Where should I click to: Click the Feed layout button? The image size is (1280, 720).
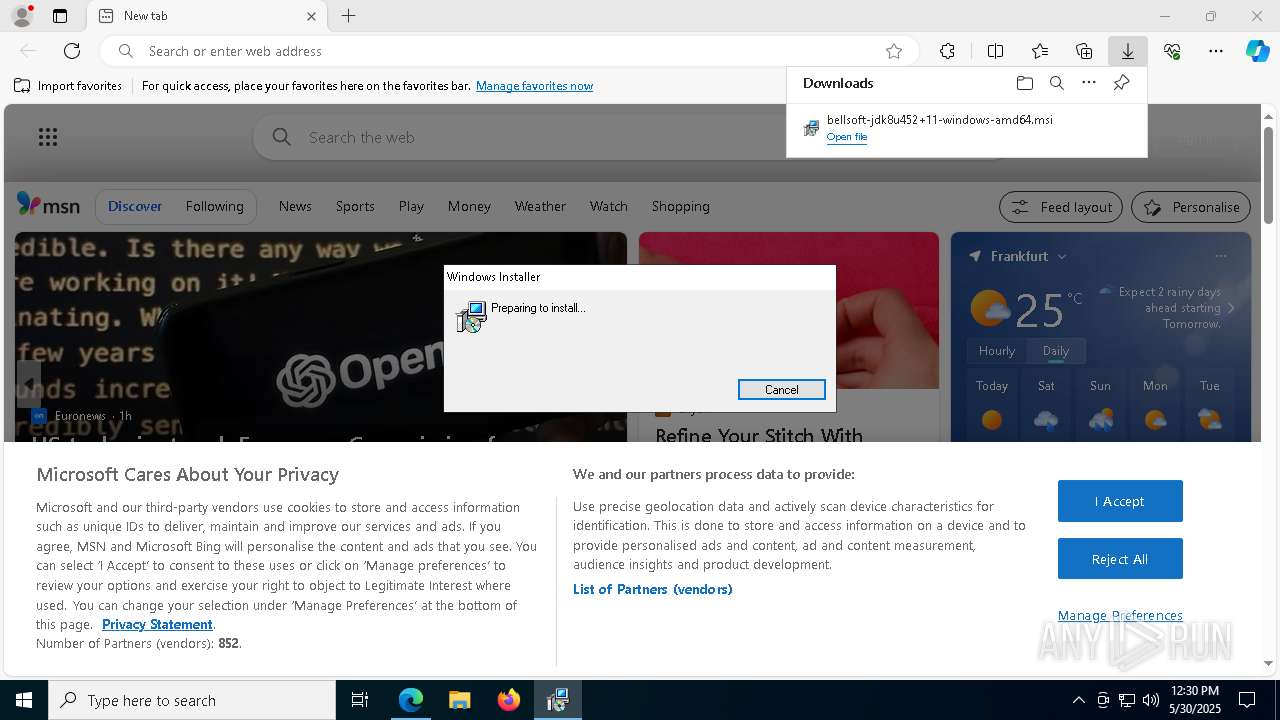1061,207
